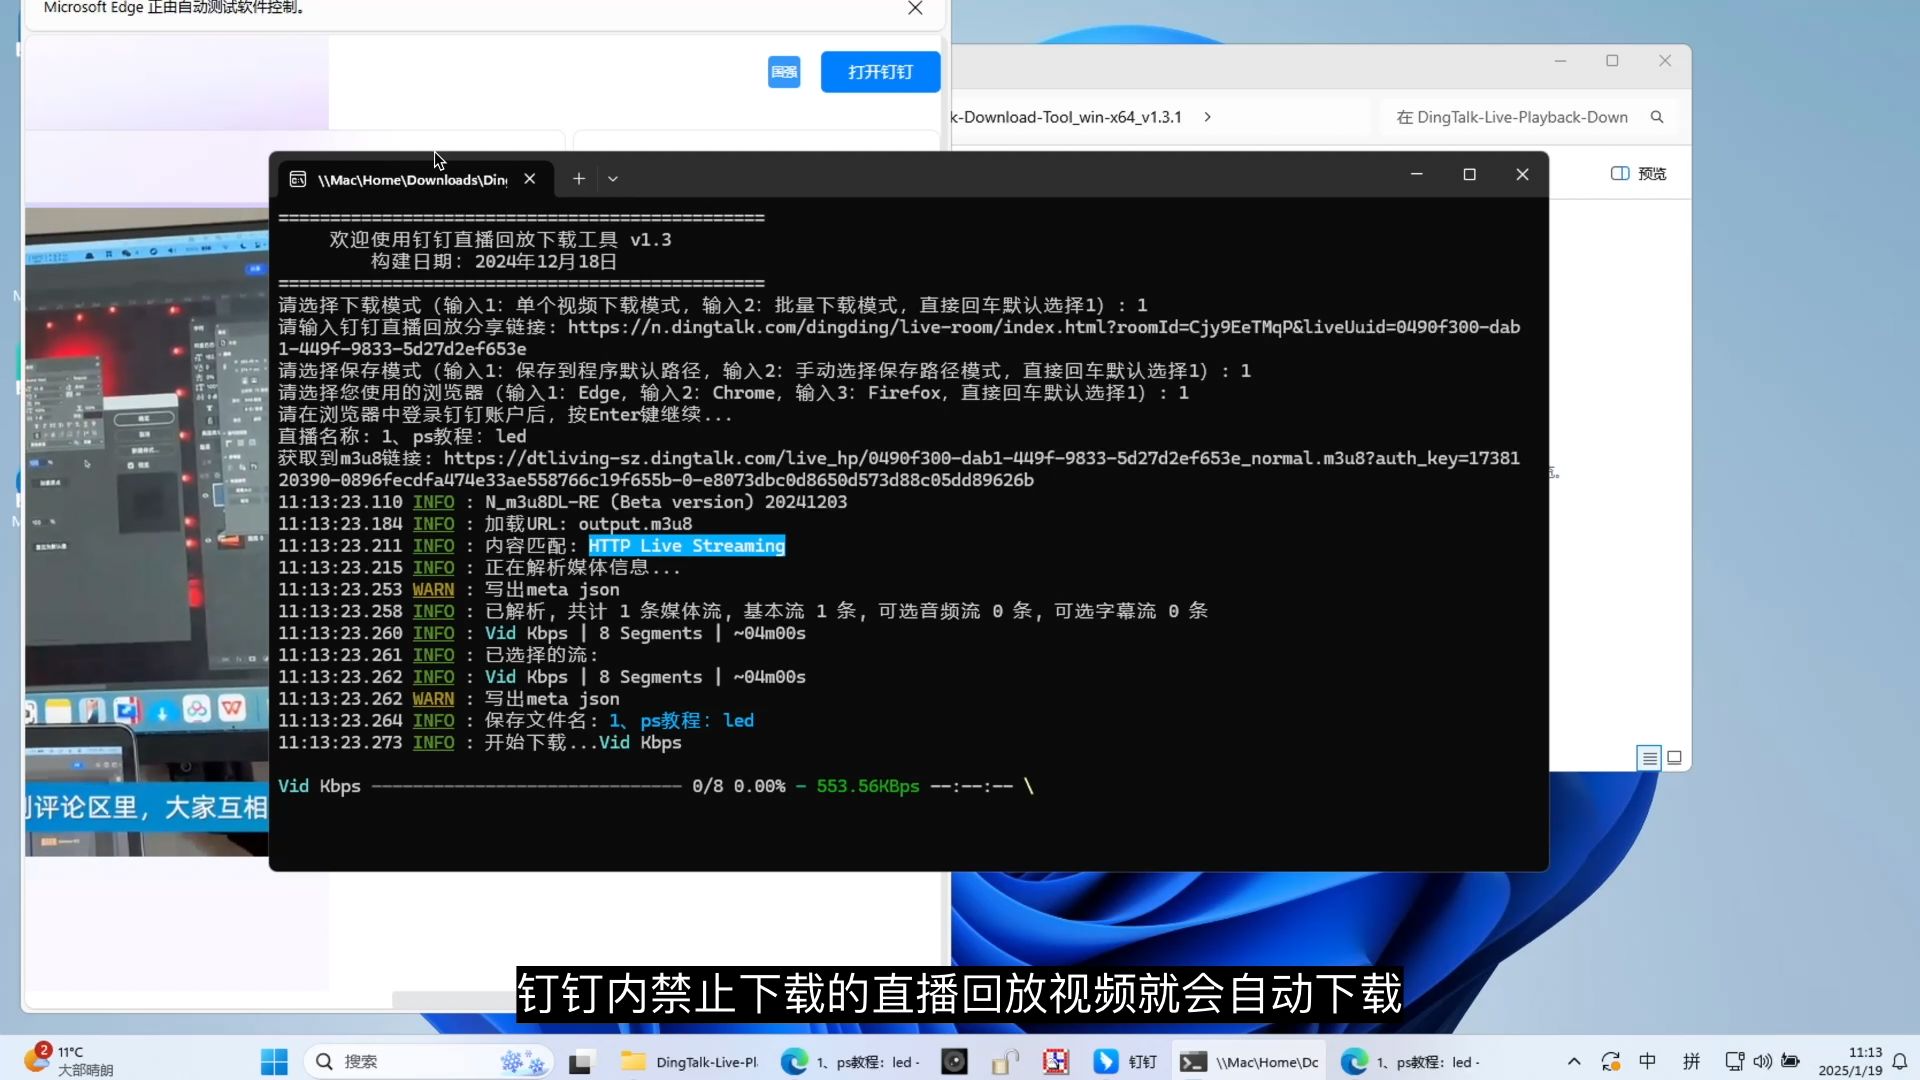Switch to the \\Mac\Home\Dc terminal in taskbar
The image size is (1920, 1080).
[x=1250, y=1061]
